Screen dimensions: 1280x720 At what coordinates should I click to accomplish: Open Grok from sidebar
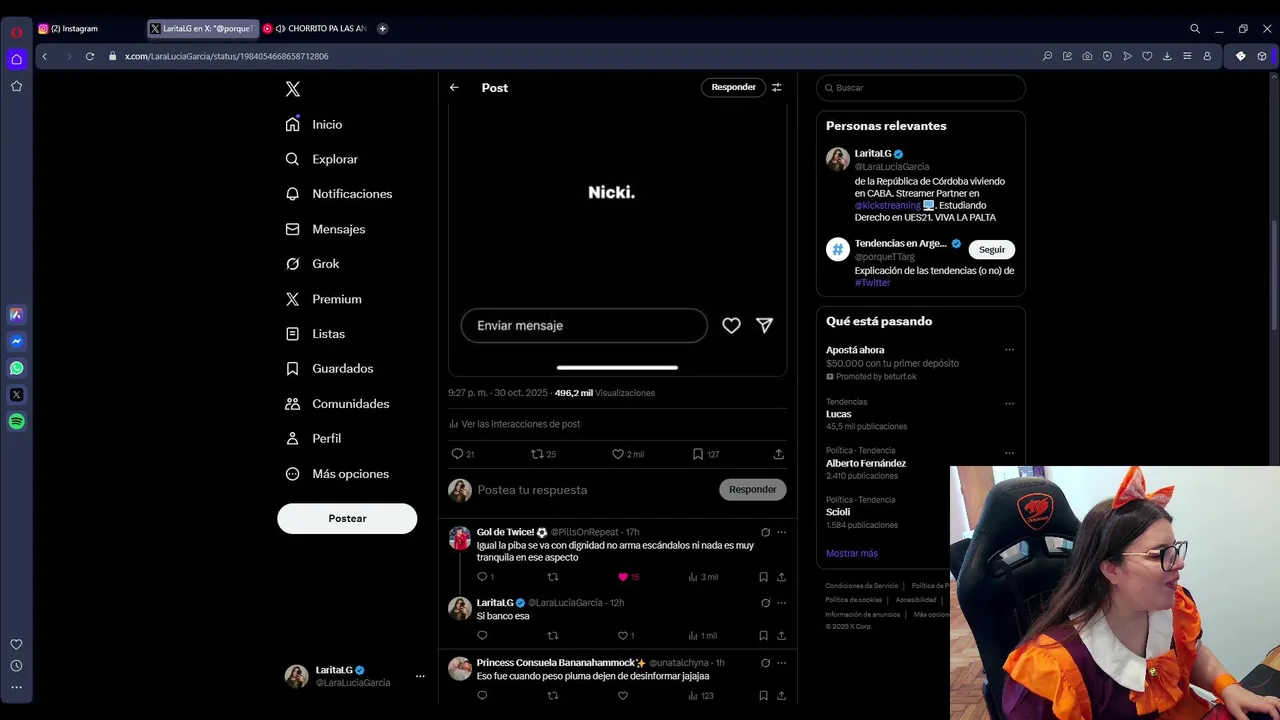coord(312,264)
